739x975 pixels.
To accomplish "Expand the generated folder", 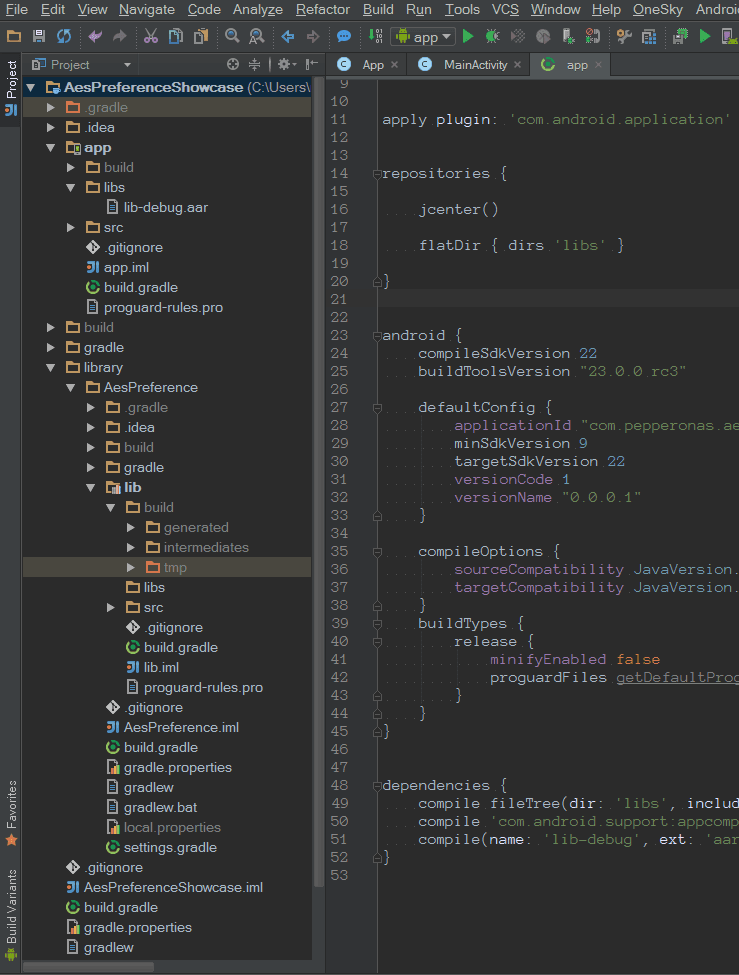I will click(x=131, y=527).
